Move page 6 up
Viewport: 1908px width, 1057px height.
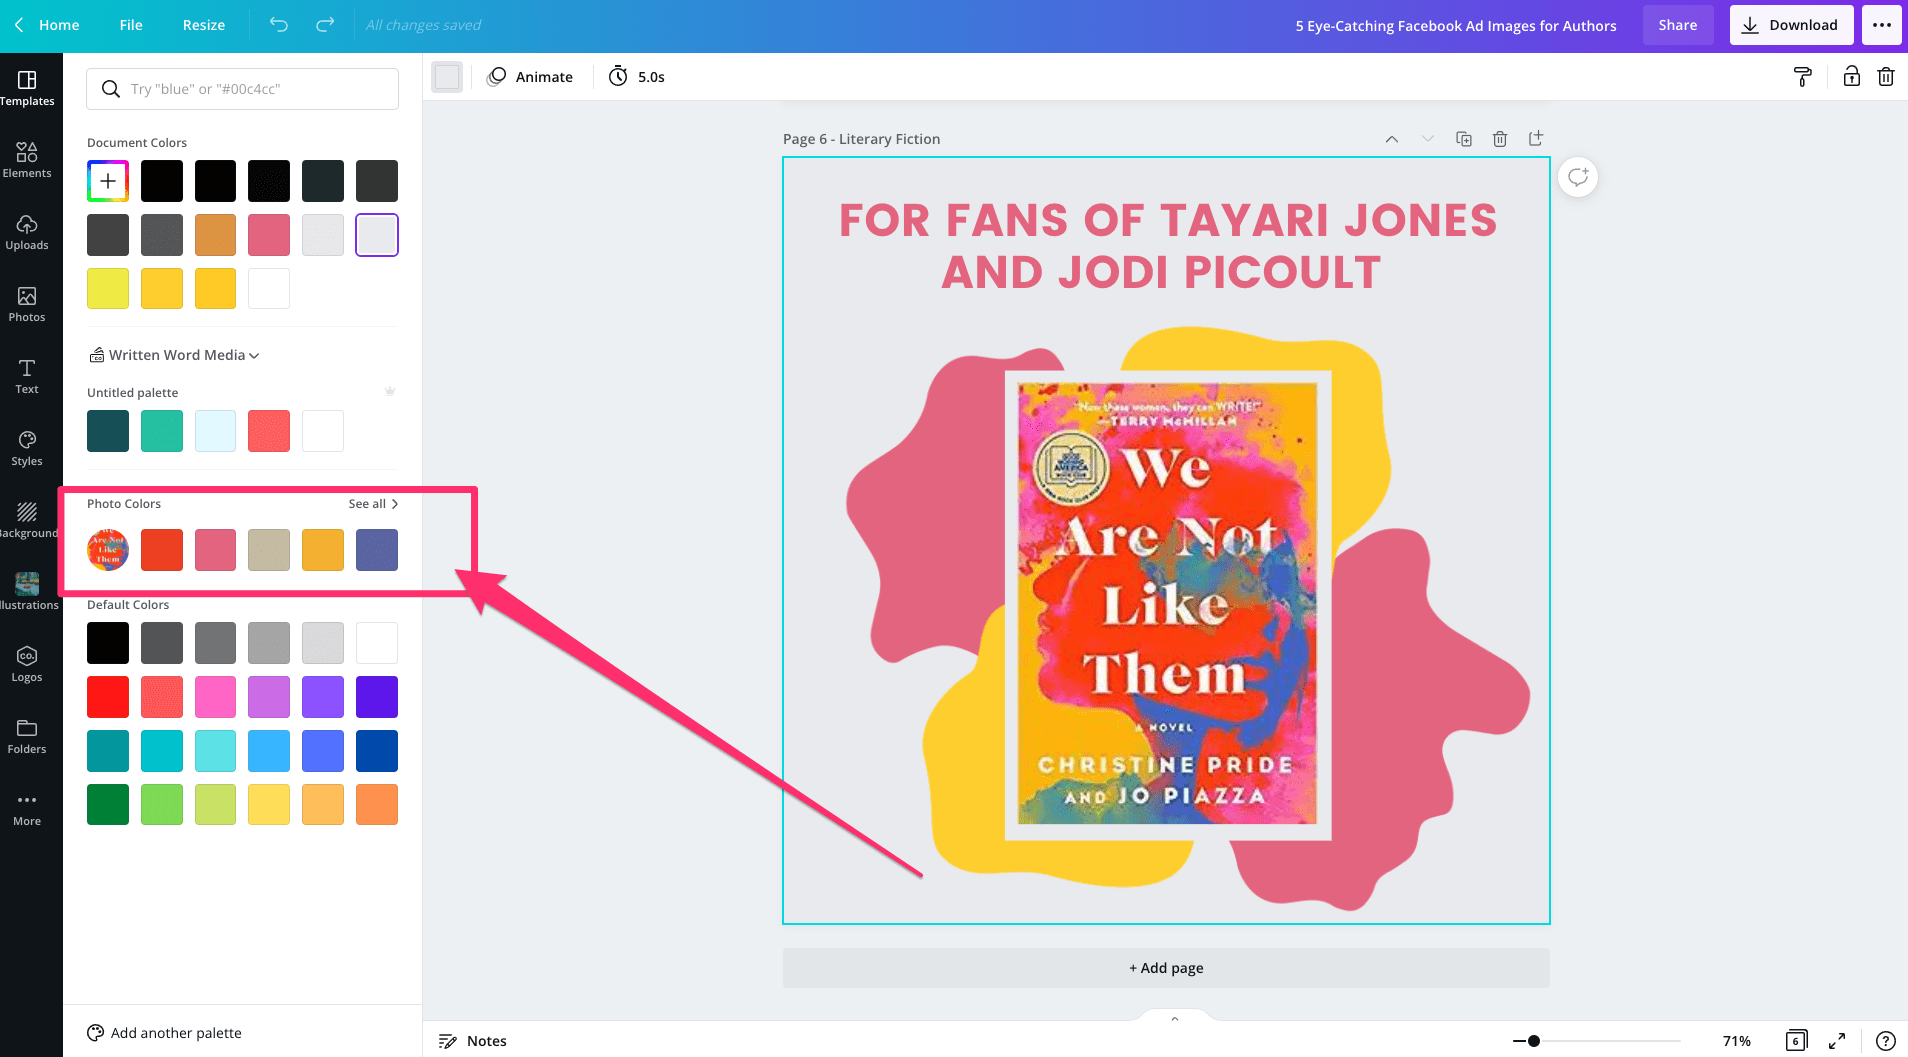point(1392,139)
